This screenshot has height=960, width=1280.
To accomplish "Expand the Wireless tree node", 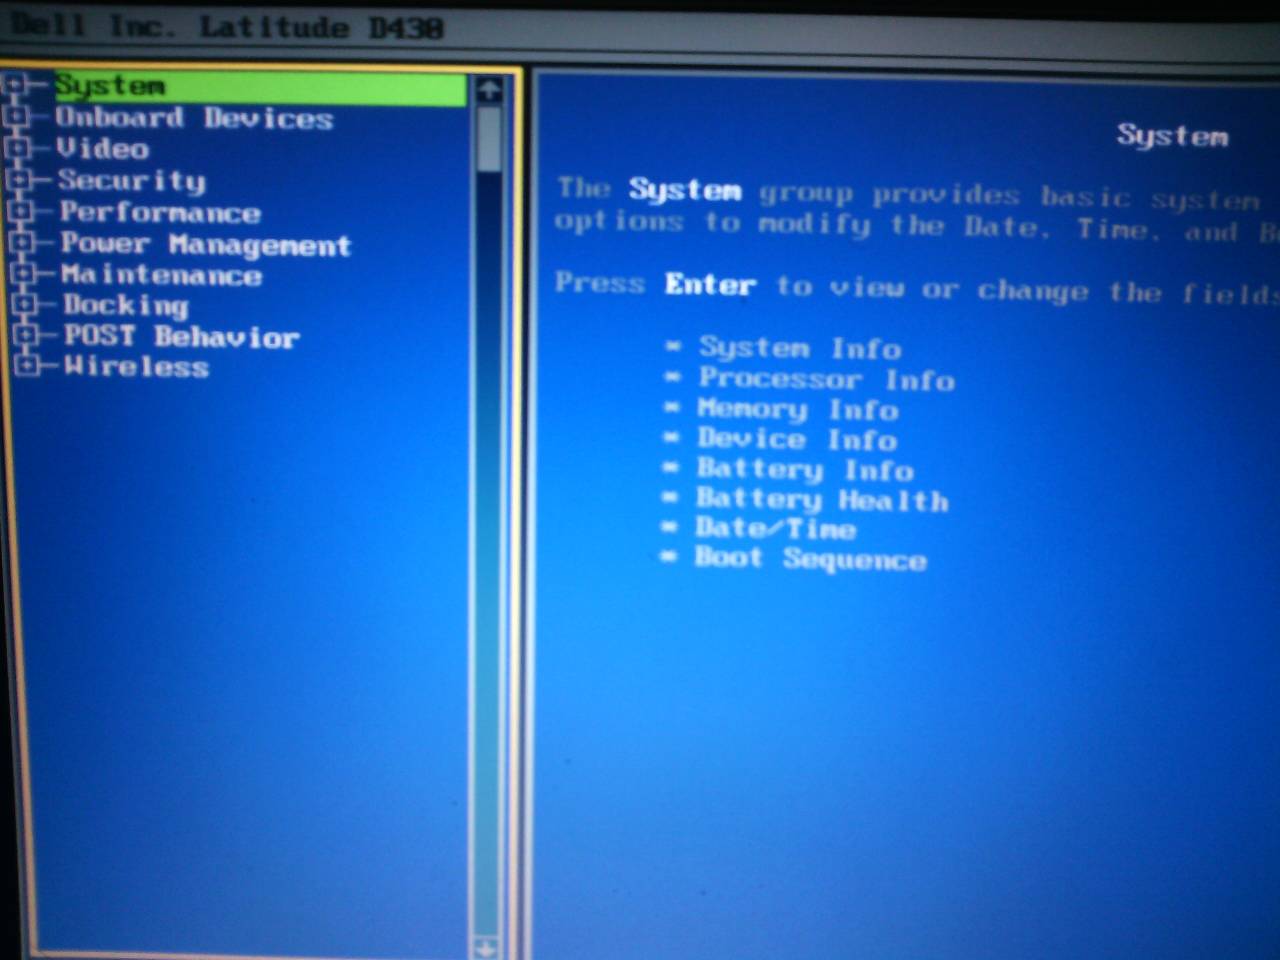I will pyautogui.click(x=28, y=366).
